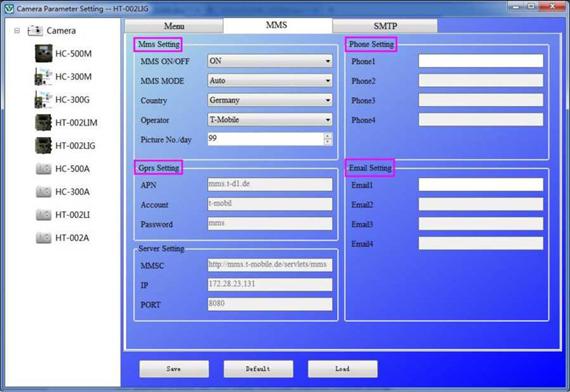The height and width of the screenshot is (392, 570).
Task: Click the Email4 input field
Action: 481,243
